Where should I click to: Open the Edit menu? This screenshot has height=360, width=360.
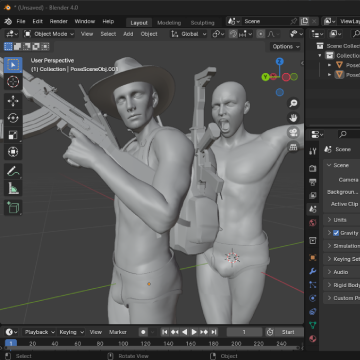point(37,21)
